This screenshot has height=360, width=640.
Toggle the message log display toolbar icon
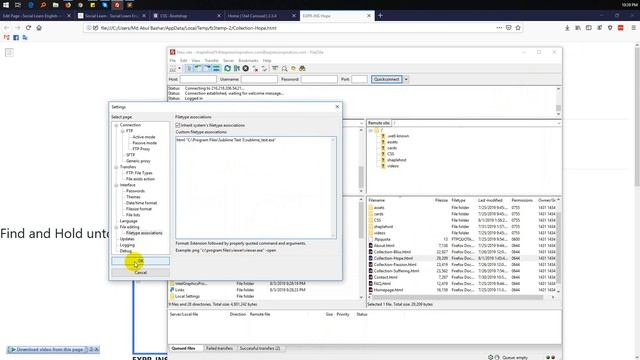[x=189, y=69]
